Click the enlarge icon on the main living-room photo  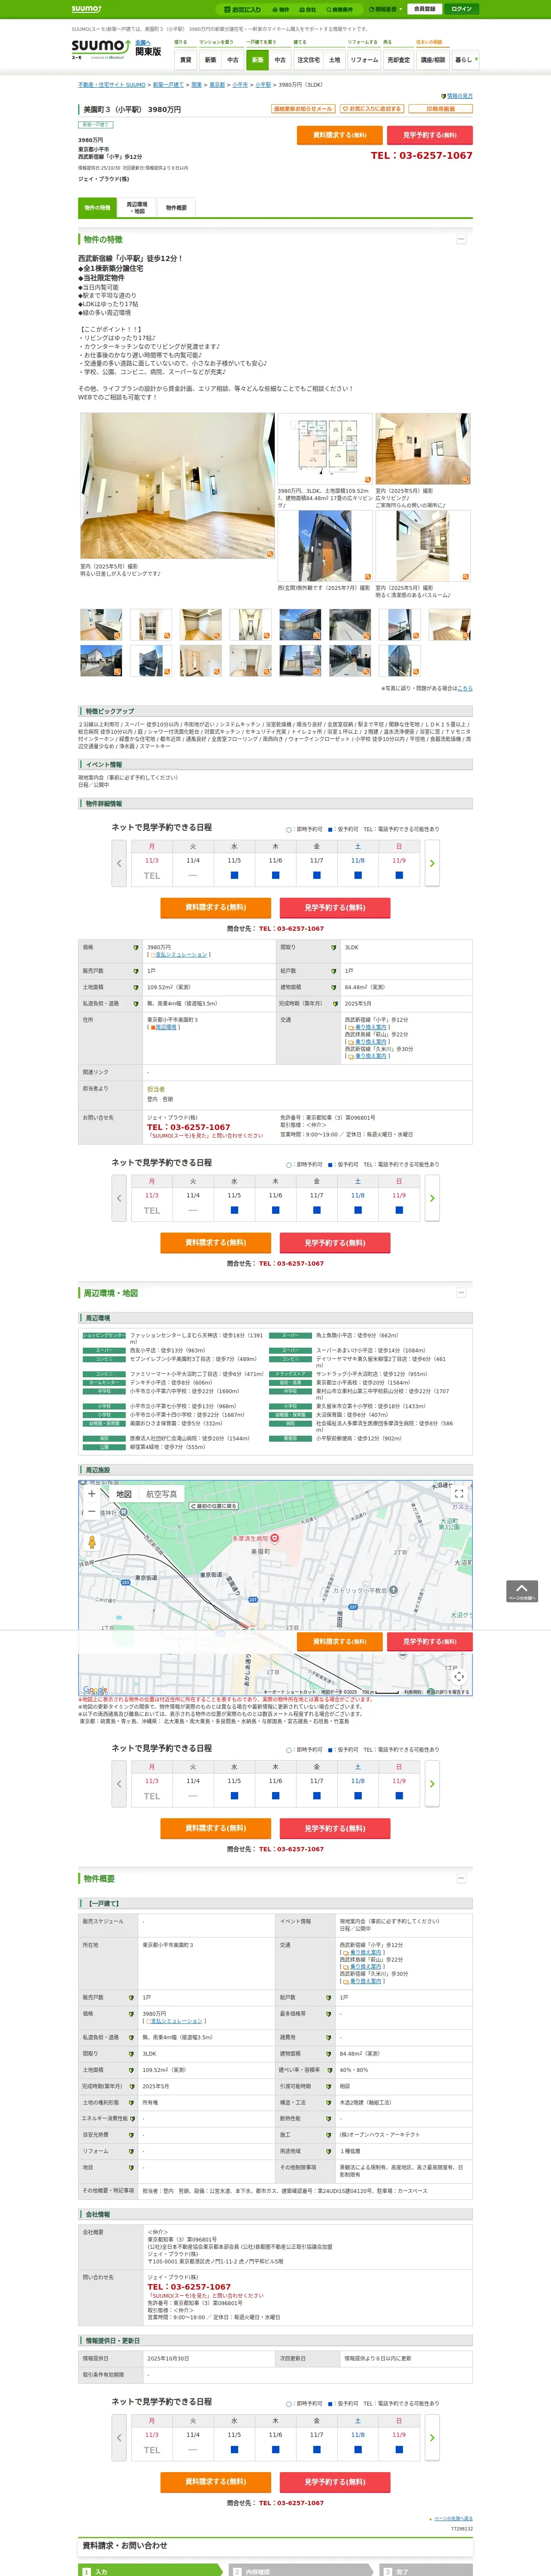(269, 553)
